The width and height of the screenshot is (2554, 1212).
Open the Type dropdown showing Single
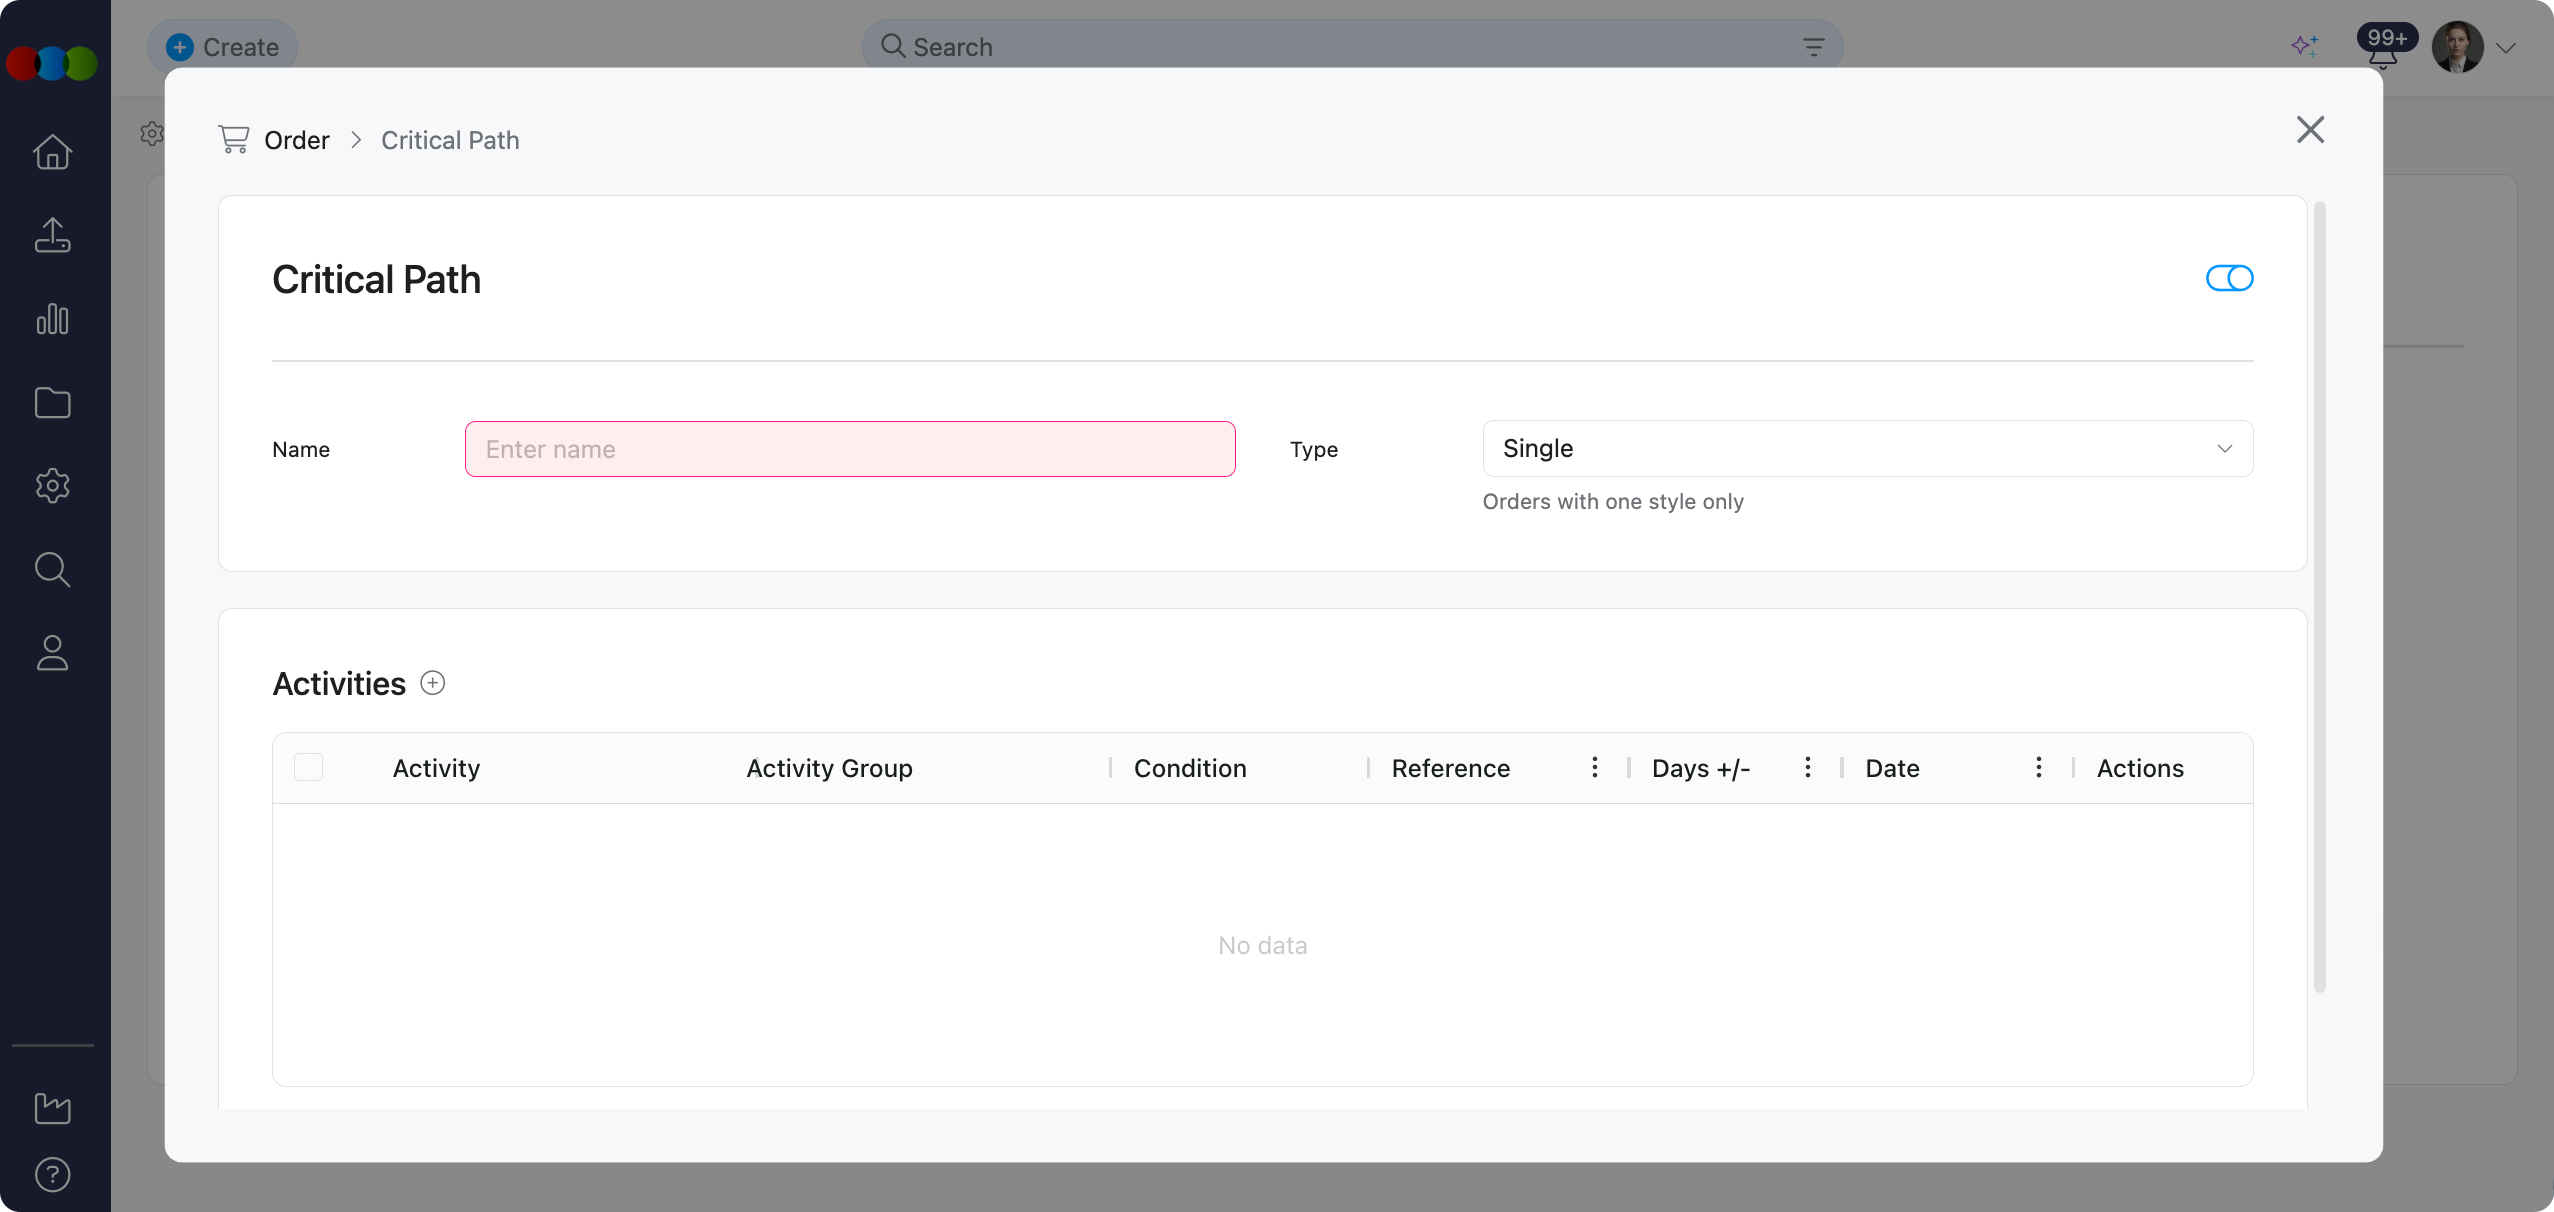coord(1867,448)
